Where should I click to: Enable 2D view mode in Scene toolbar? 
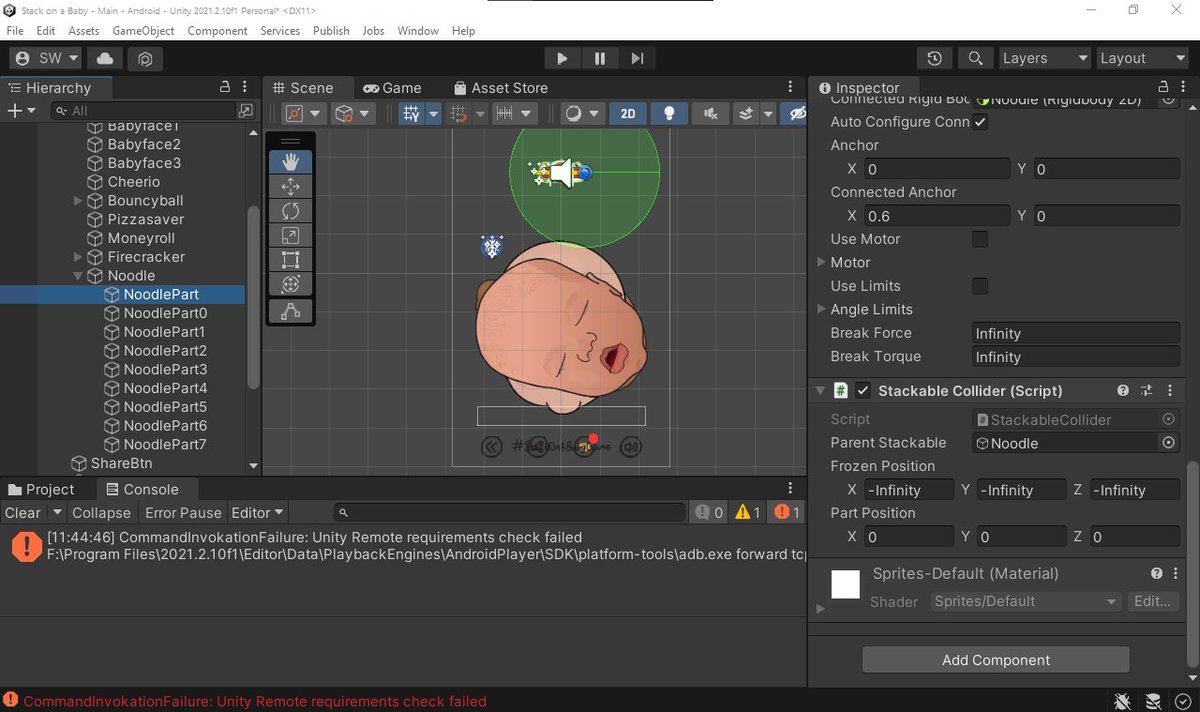(628, 114)
